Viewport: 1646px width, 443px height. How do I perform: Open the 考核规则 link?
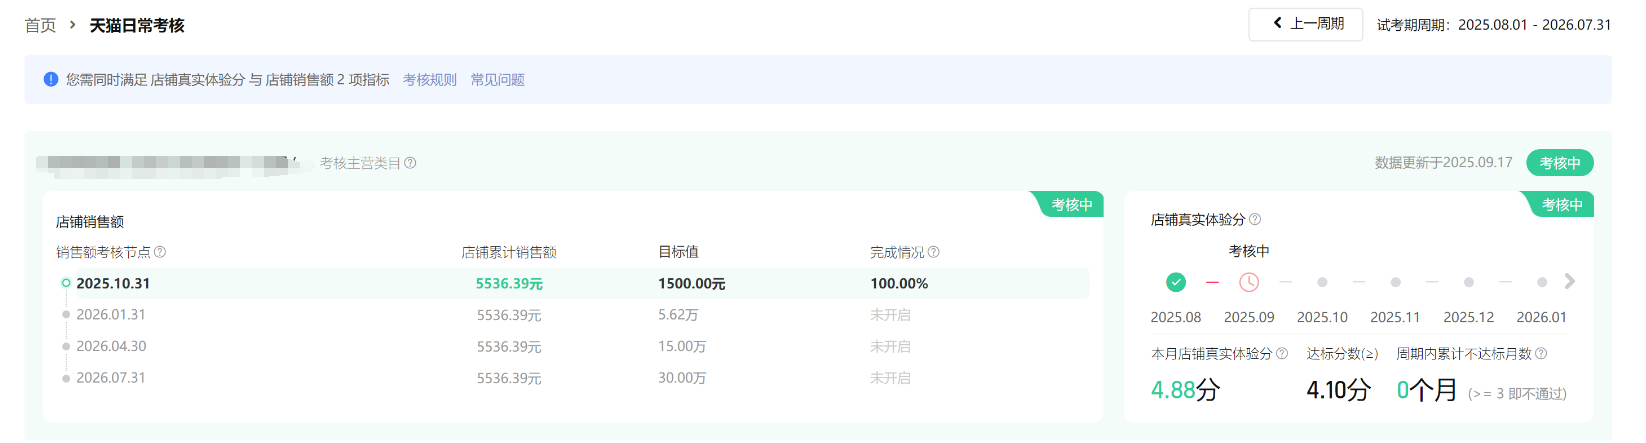430,79
